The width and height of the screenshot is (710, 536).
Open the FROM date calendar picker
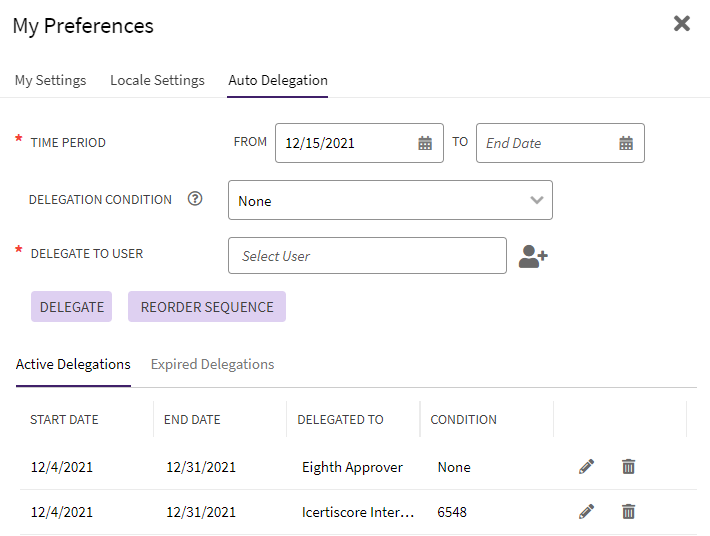[x=425, y=143]
